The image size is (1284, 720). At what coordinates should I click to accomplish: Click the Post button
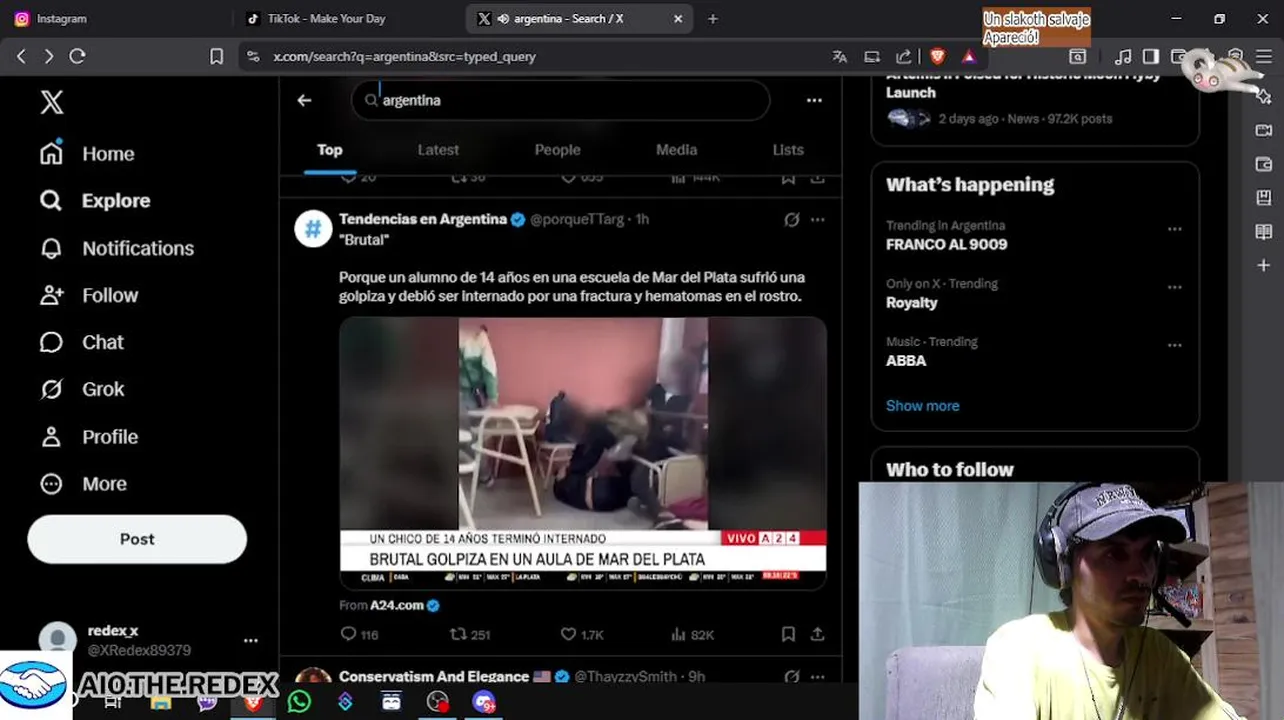click(137, 539)
